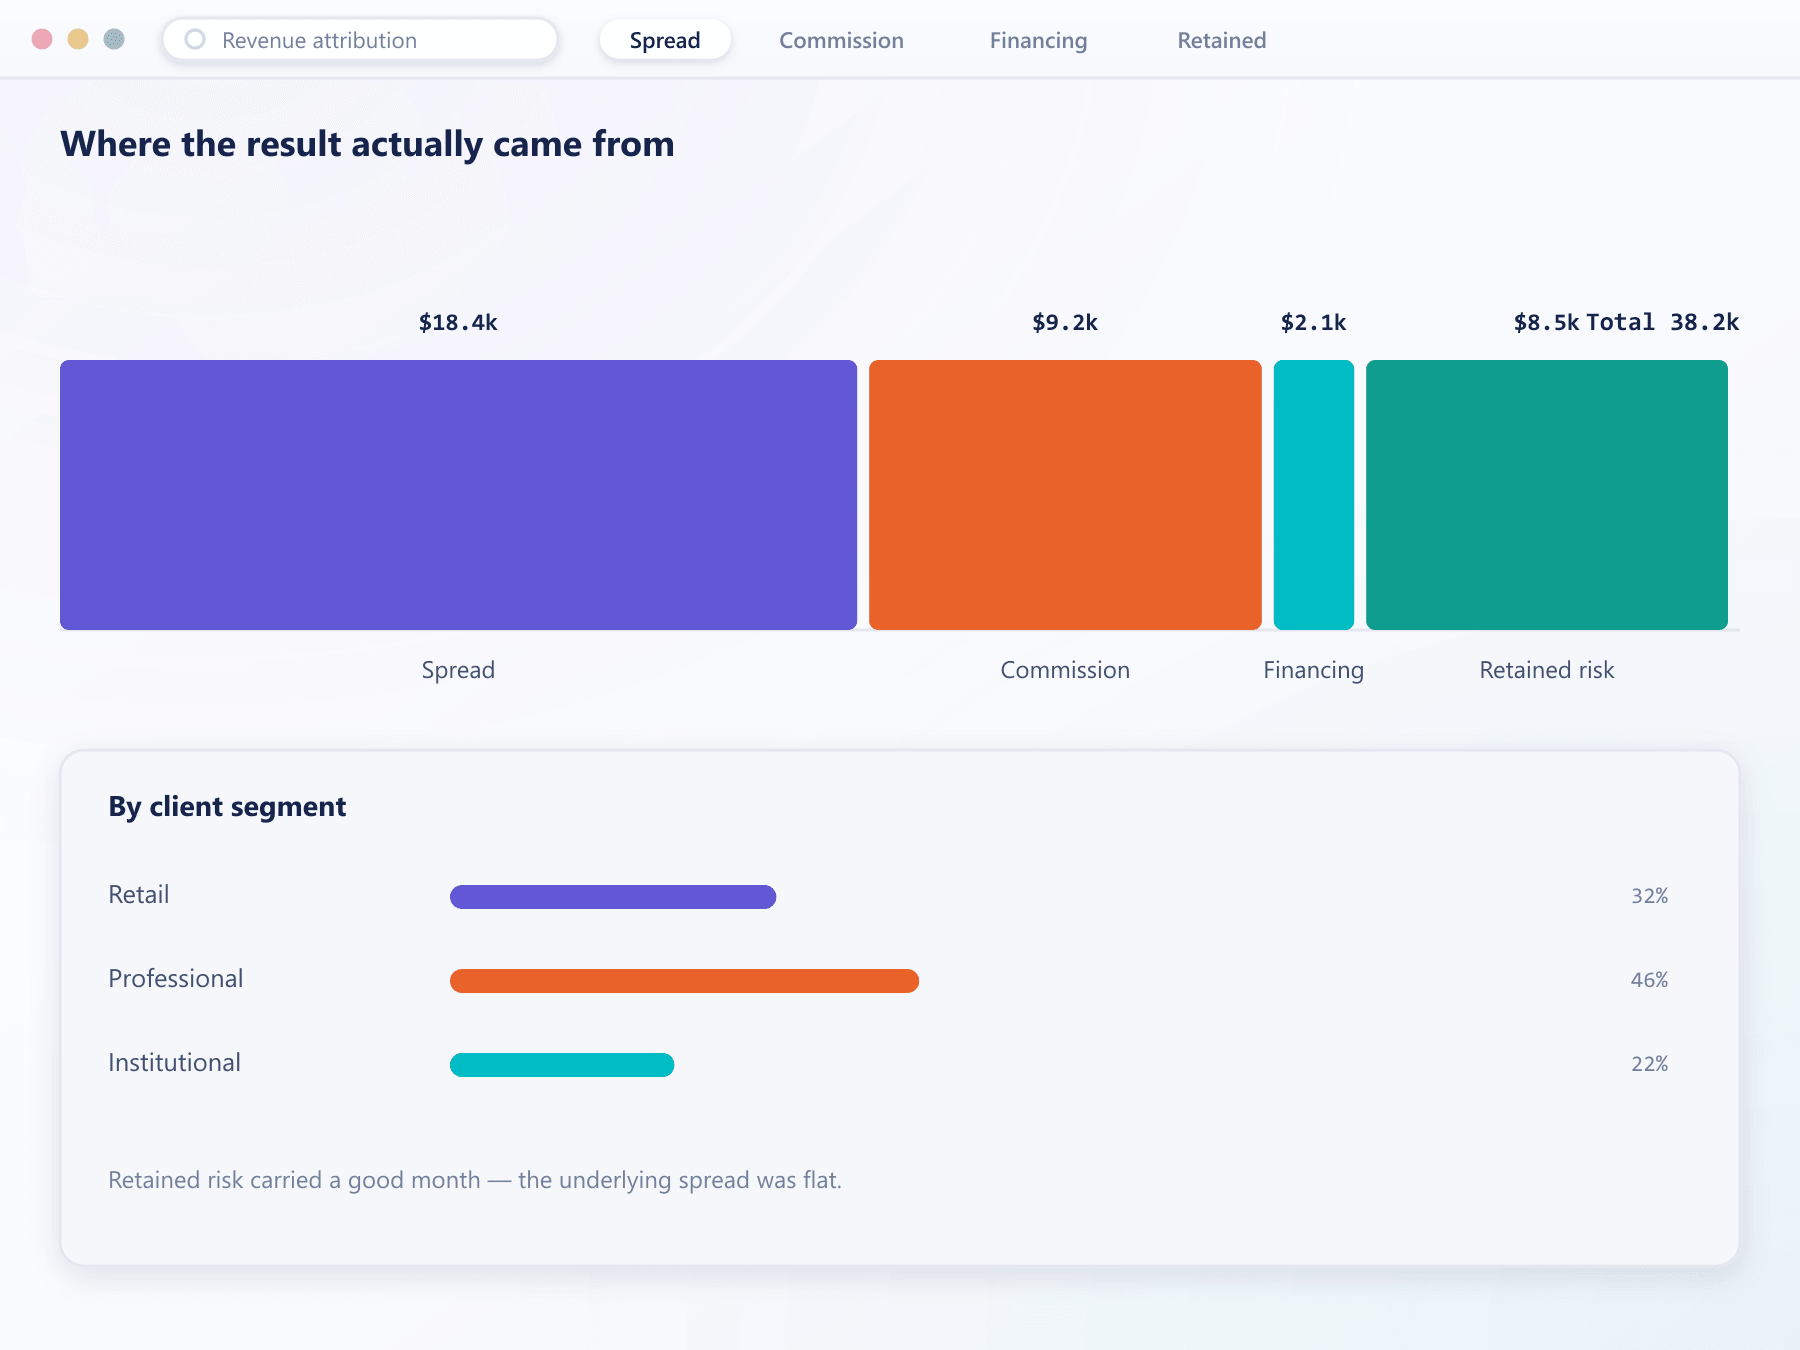The height and width of the screenshot is (1350, 1800).
Task: Select the green Retained risk bar segment
Action: coord(1547,495)
